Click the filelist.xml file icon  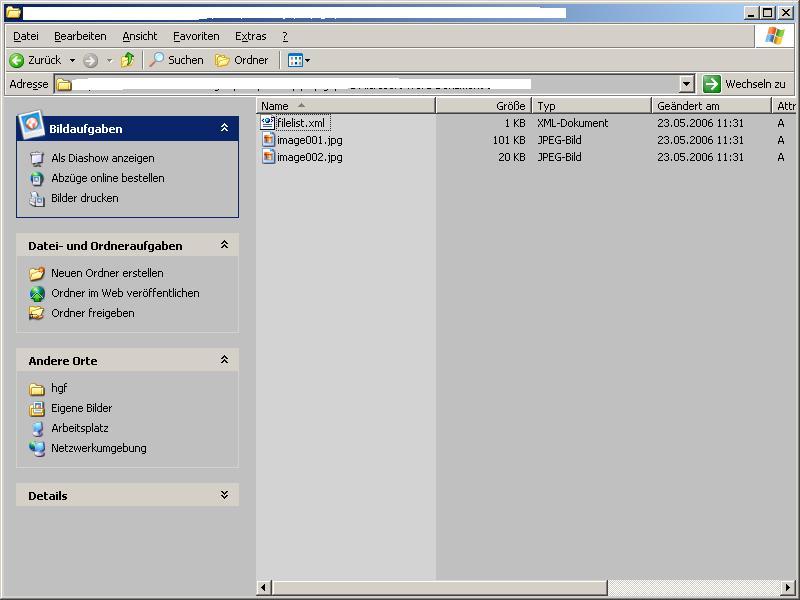(268, 122)
